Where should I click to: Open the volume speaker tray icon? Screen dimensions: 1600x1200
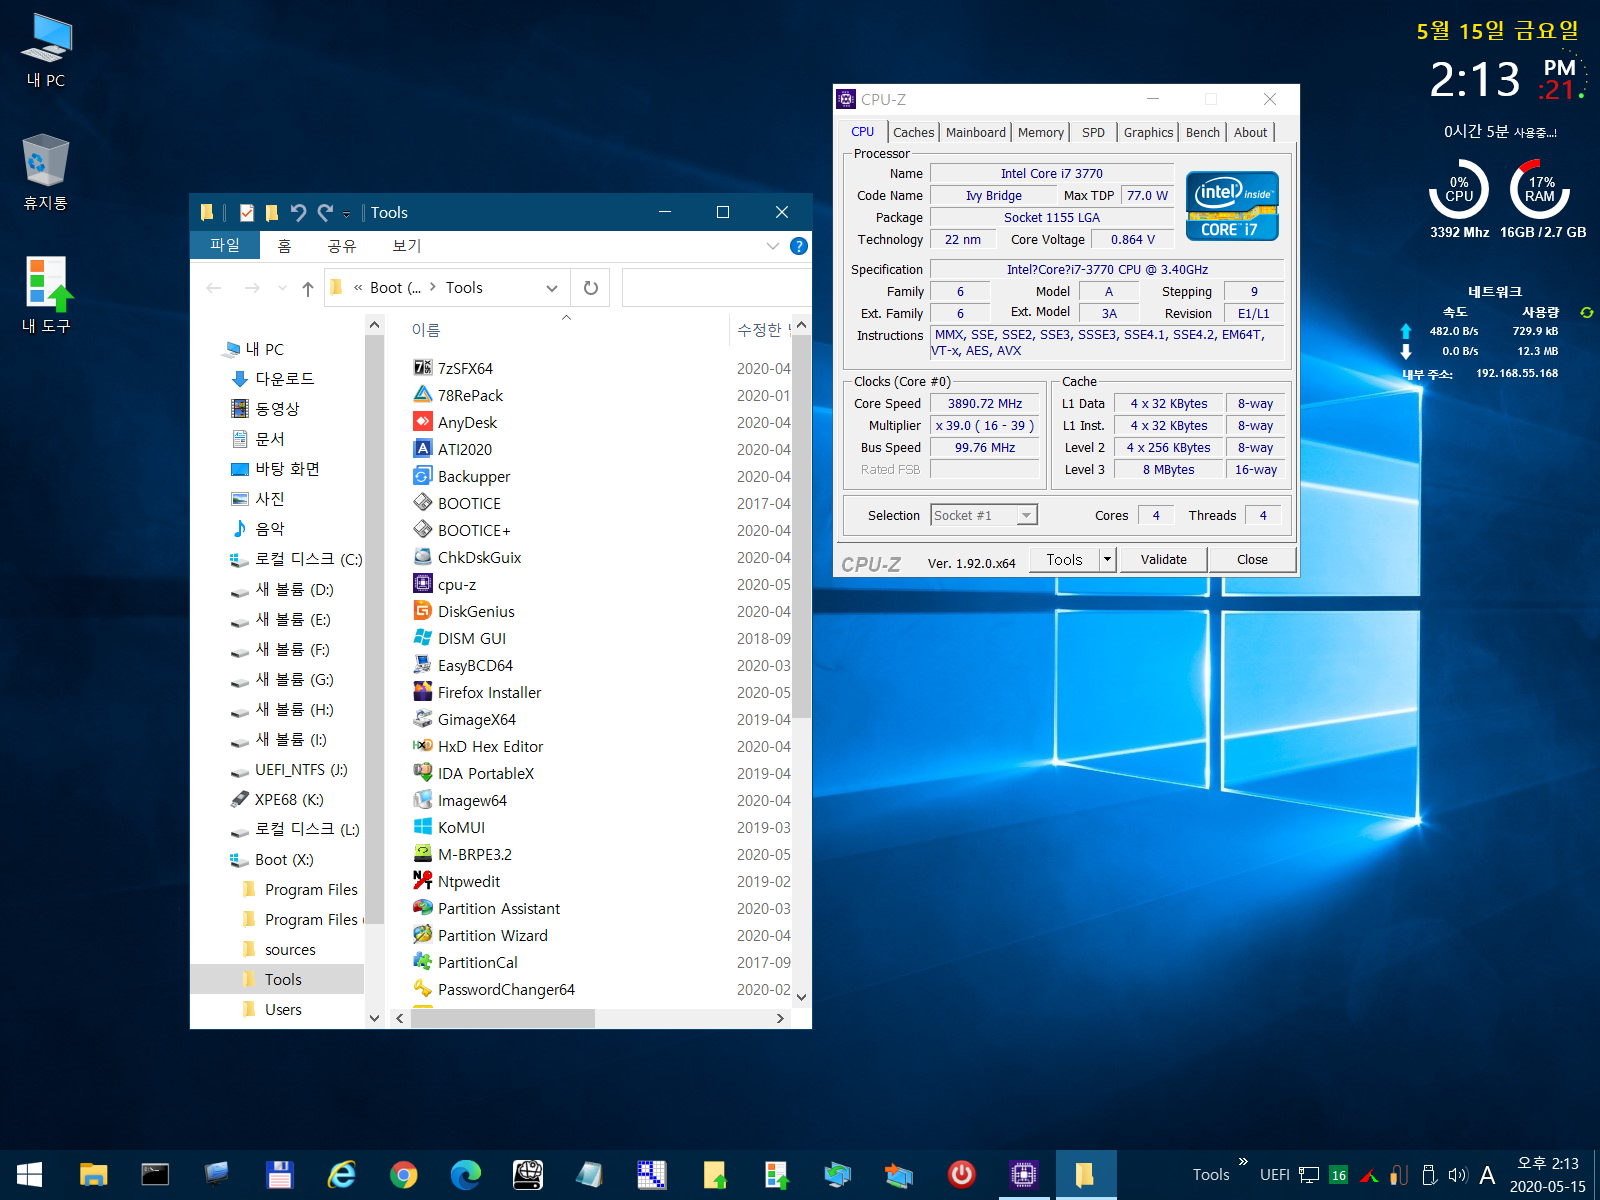tap(1458, 1175)
